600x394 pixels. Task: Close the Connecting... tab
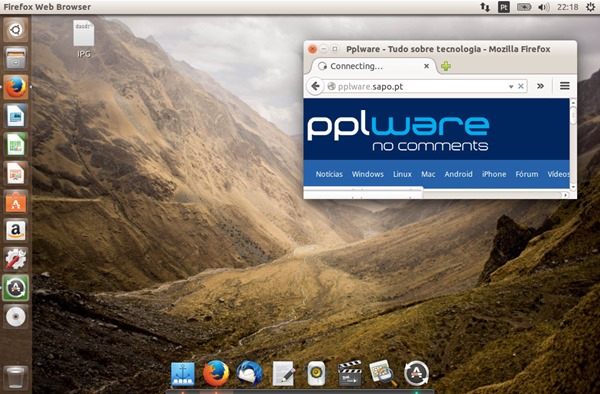tap(426, 66)
